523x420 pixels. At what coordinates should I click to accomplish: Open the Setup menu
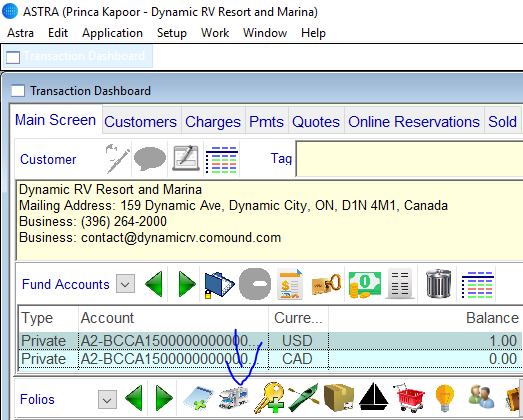click(172, 33)
